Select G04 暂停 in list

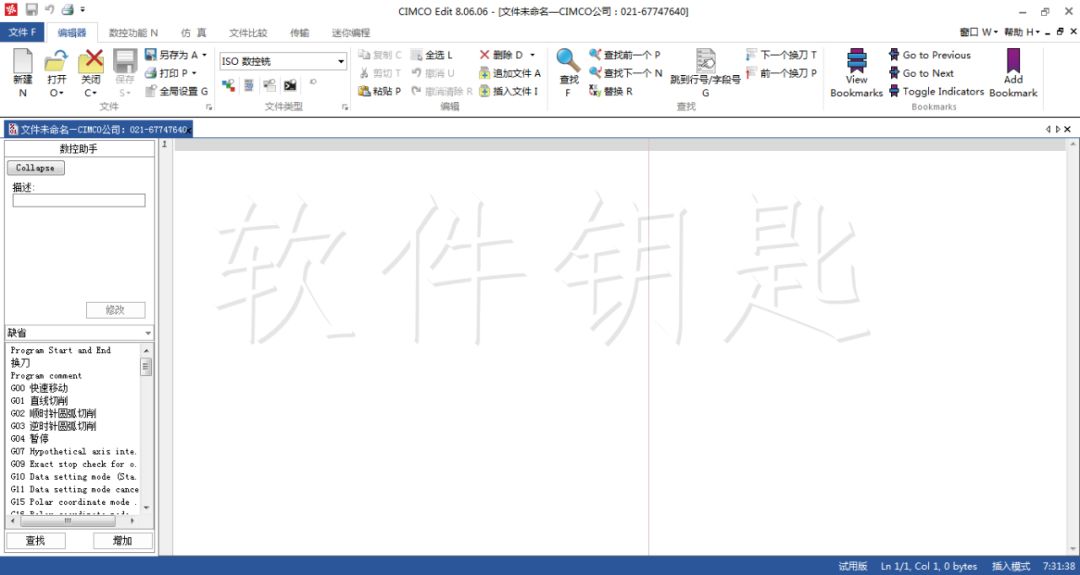click(30, 439)
